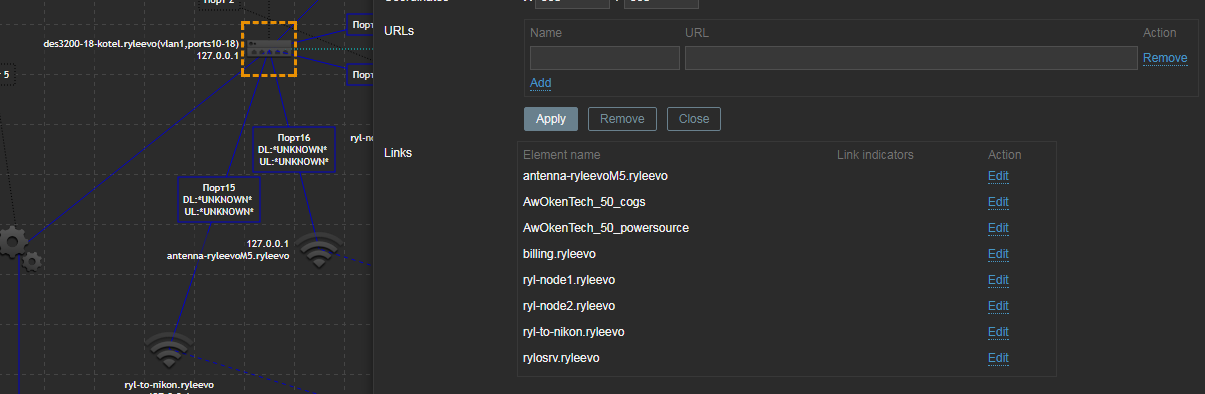Click the antenna-ryleevoM5.ryleevo map label
The image size is (1205, 394).
[x=228, y=256]
